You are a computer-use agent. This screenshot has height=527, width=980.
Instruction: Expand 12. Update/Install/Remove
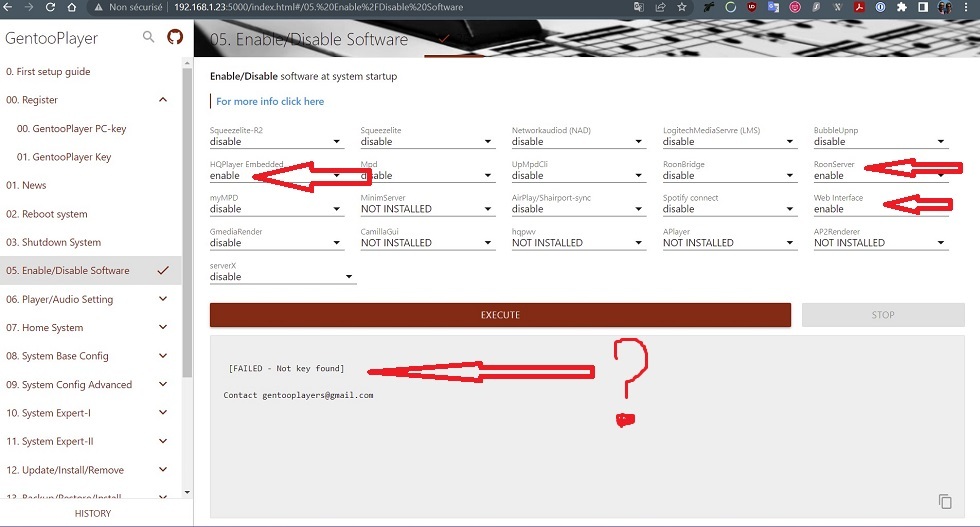[x=163, y=469]
